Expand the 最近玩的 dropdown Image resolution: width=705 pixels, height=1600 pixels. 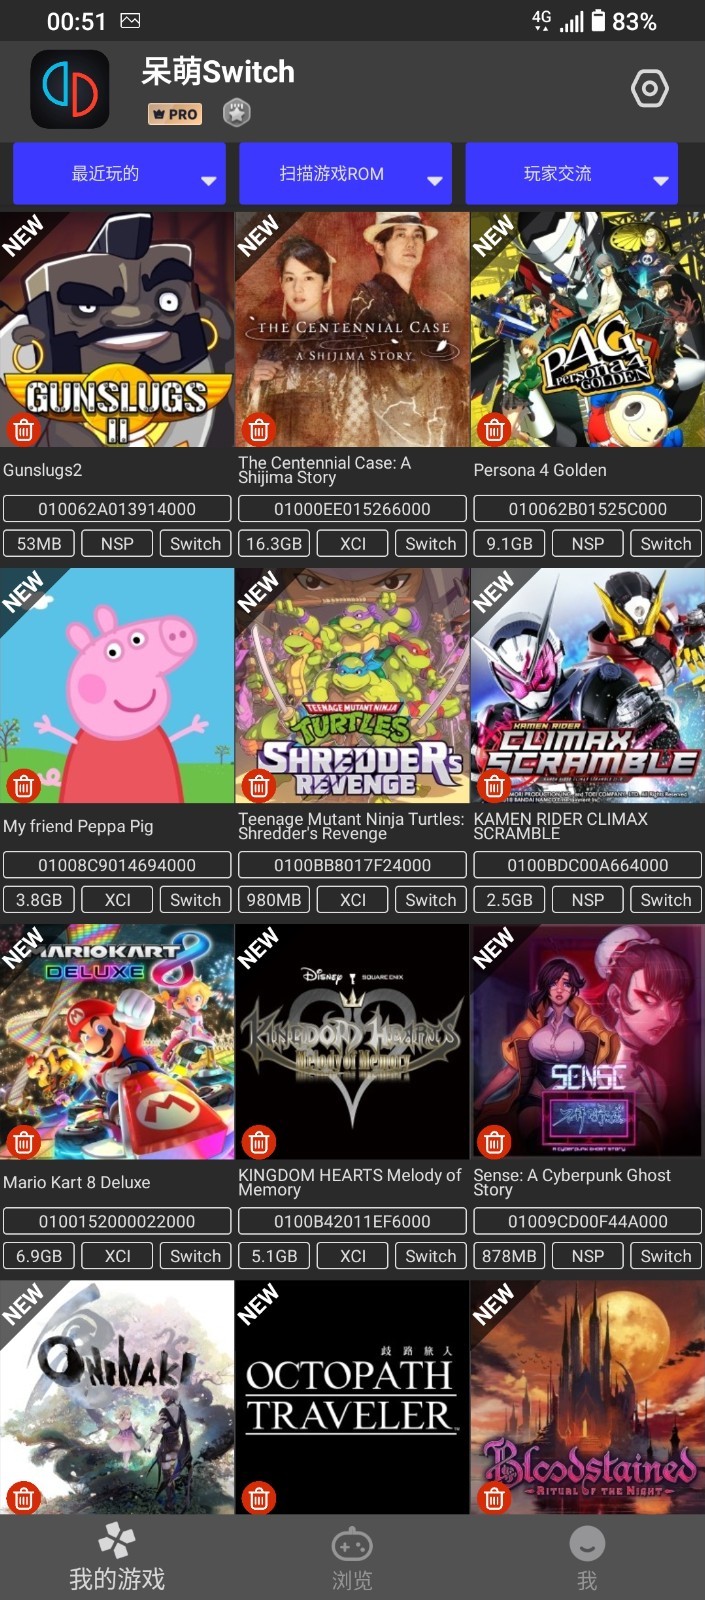(119, 174)
